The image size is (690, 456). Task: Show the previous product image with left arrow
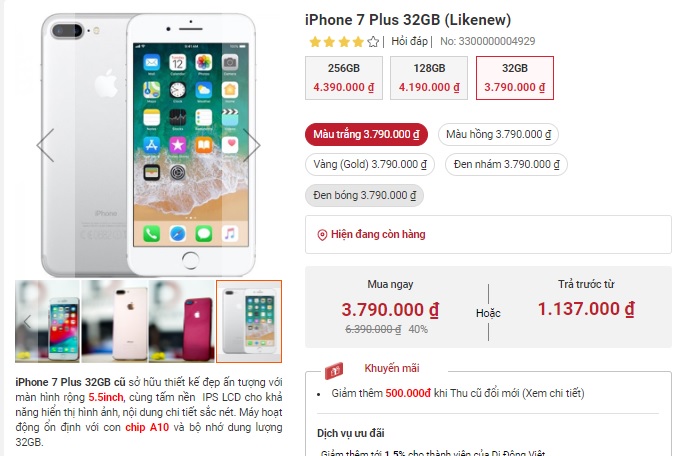[45, 145]
